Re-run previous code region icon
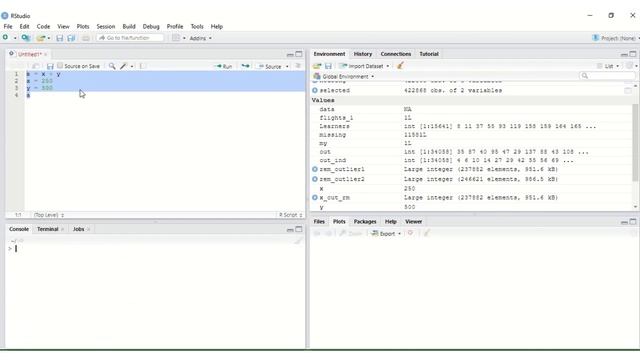This screenshot has width=640, height=360. pos(245,66)
